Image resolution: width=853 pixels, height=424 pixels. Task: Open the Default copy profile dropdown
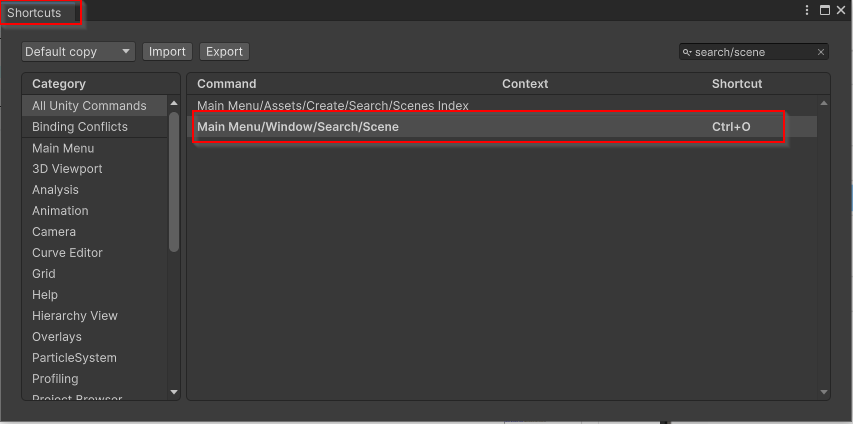78,52
